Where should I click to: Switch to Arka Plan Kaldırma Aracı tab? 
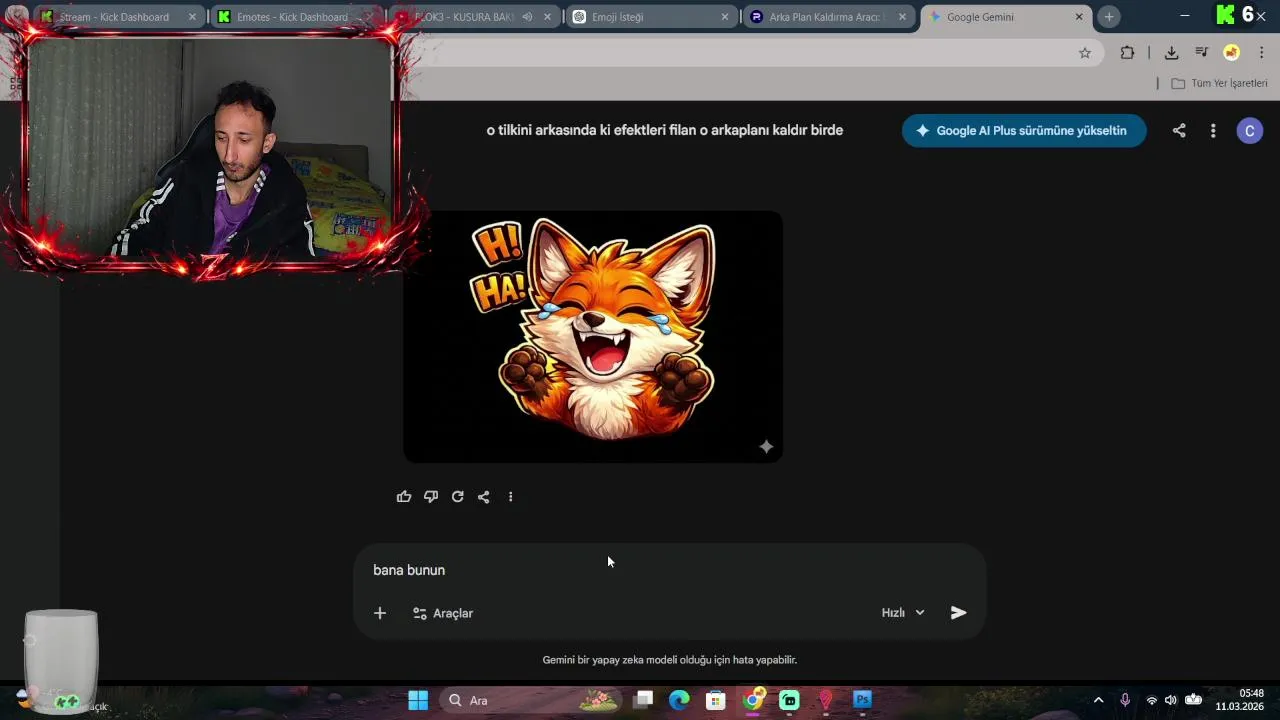(829, 17)
